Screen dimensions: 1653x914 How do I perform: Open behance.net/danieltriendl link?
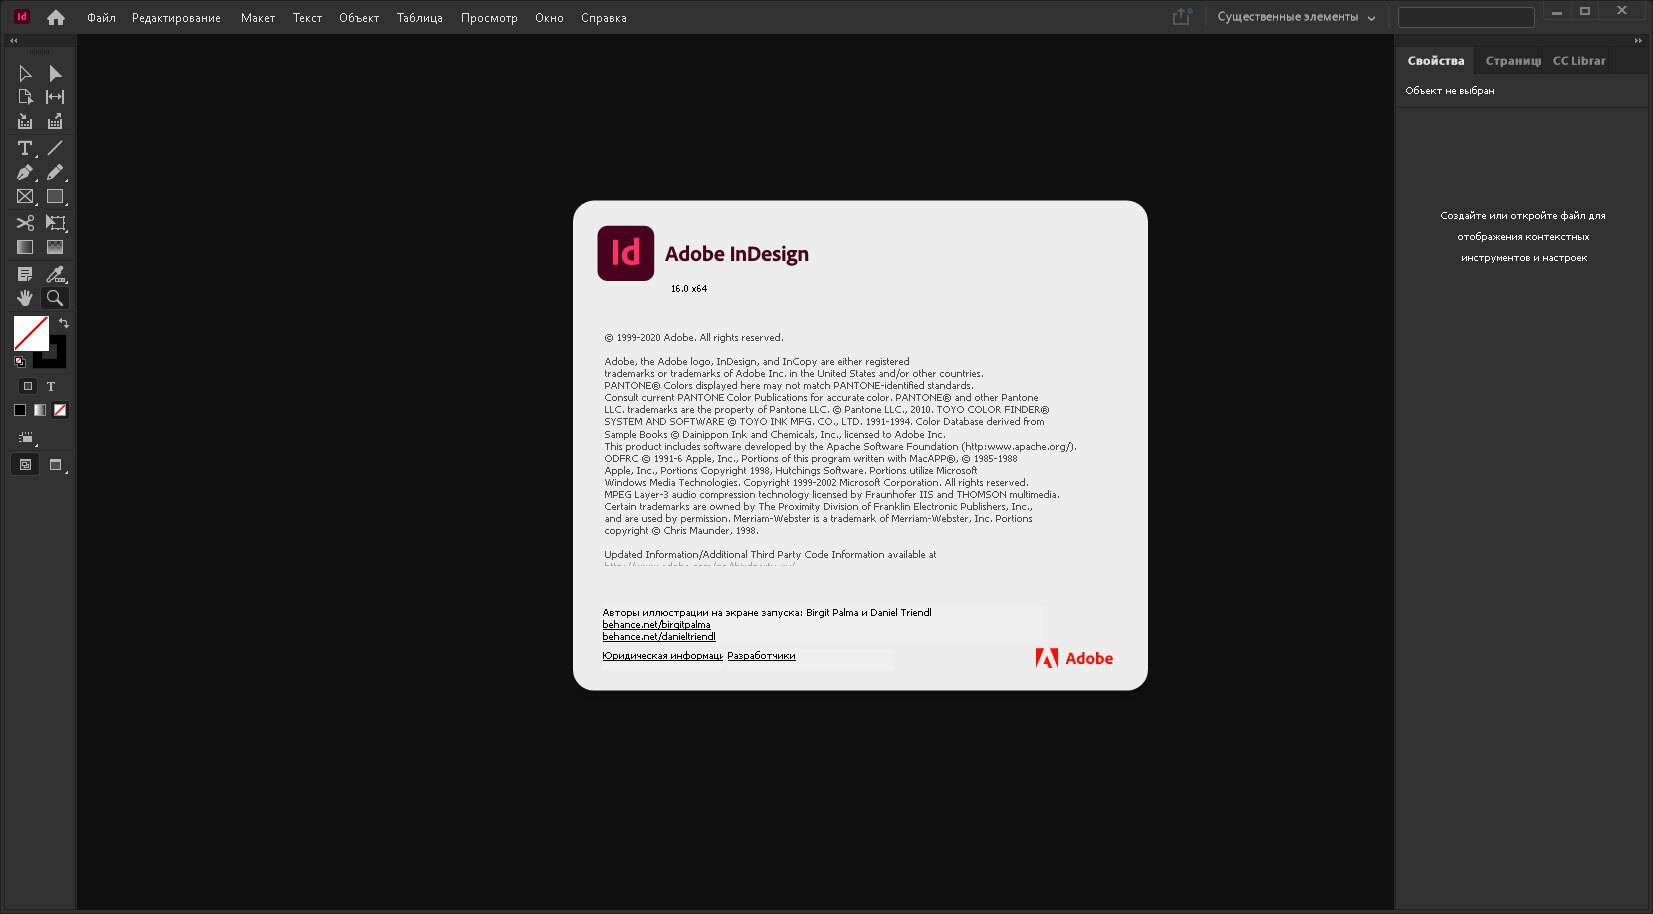point(659,637)
